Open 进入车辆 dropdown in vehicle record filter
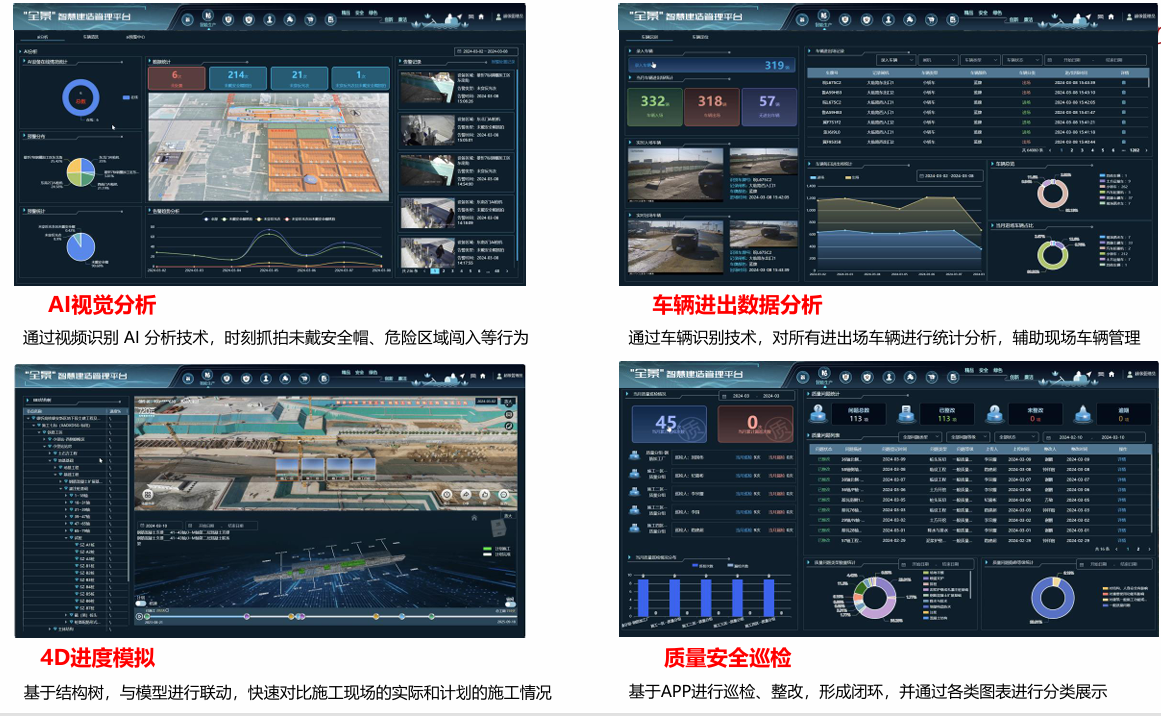The height and width of the screenshot is (716, 1161). (x=898, y=60)
